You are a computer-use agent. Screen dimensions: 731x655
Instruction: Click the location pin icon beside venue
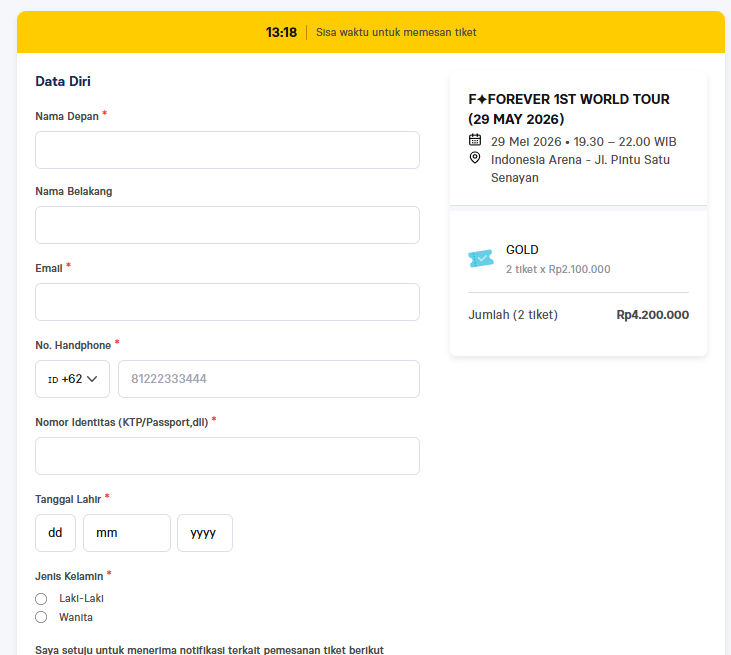point(475,158)
